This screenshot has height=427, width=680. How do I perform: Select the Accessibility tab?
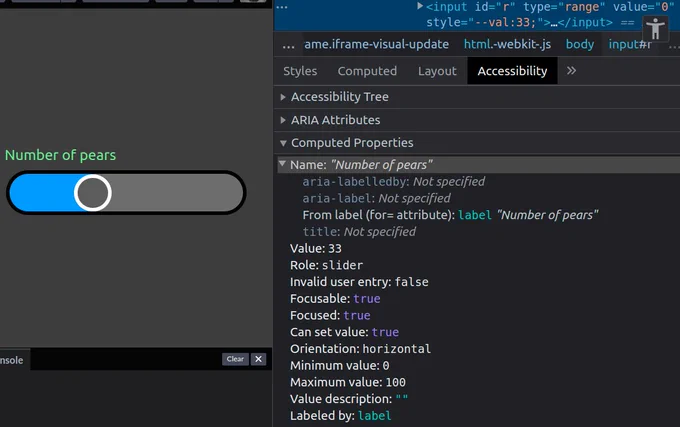(512, 71)
